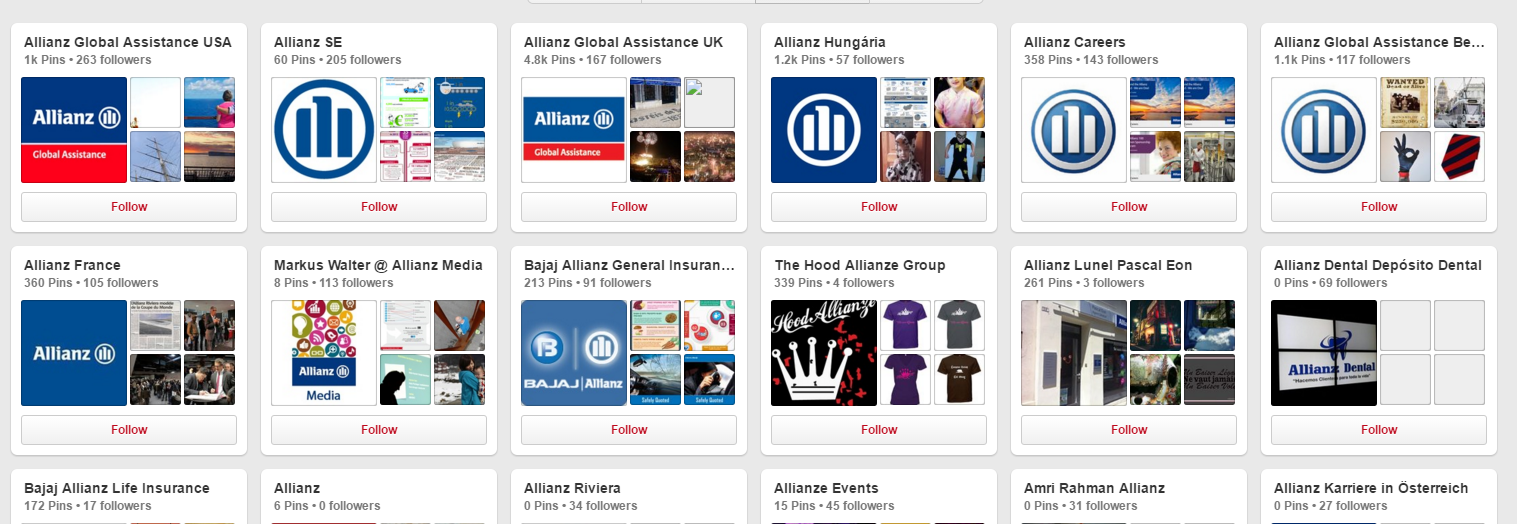The height and width of the screenshot is (524, 1517).
Task: Click the Bajaj Allianz Life Insurance title
Action: tap(117, 488)
